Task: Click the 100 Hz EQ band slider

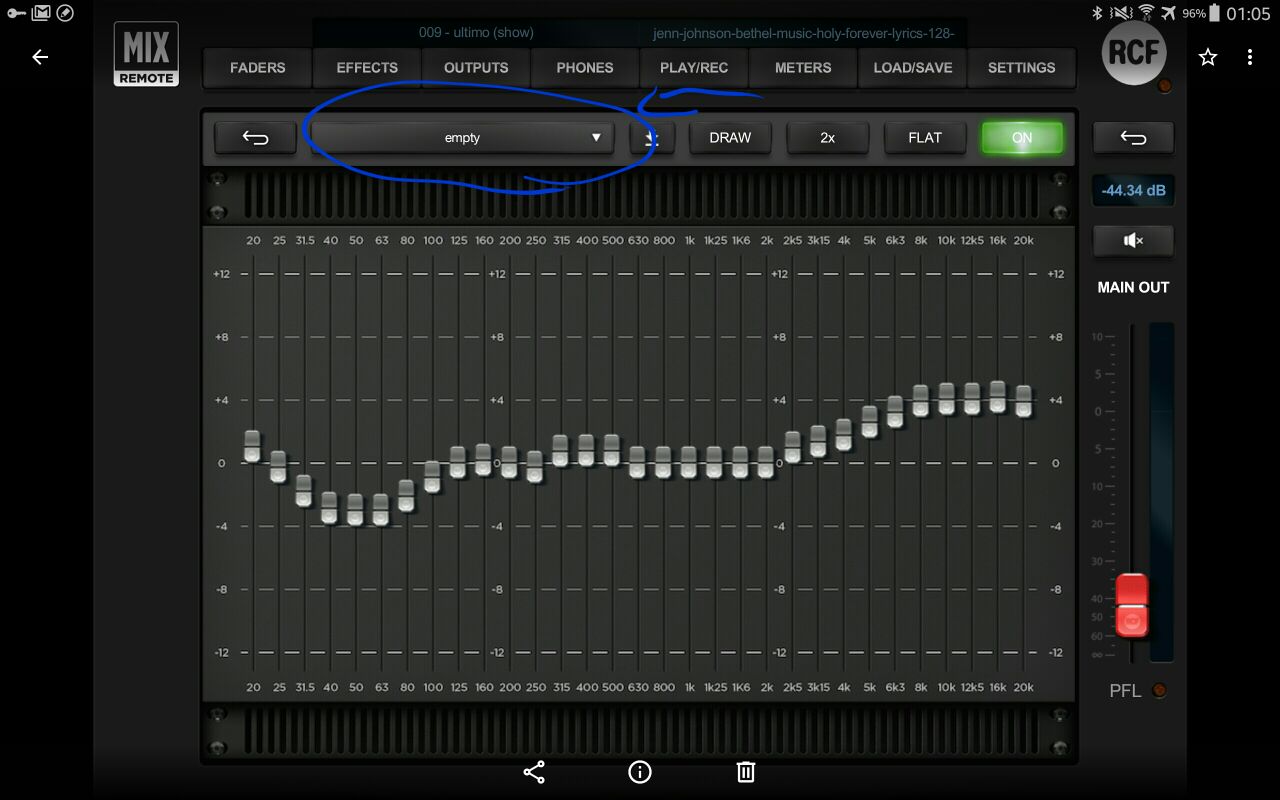Action: point(432,477)
